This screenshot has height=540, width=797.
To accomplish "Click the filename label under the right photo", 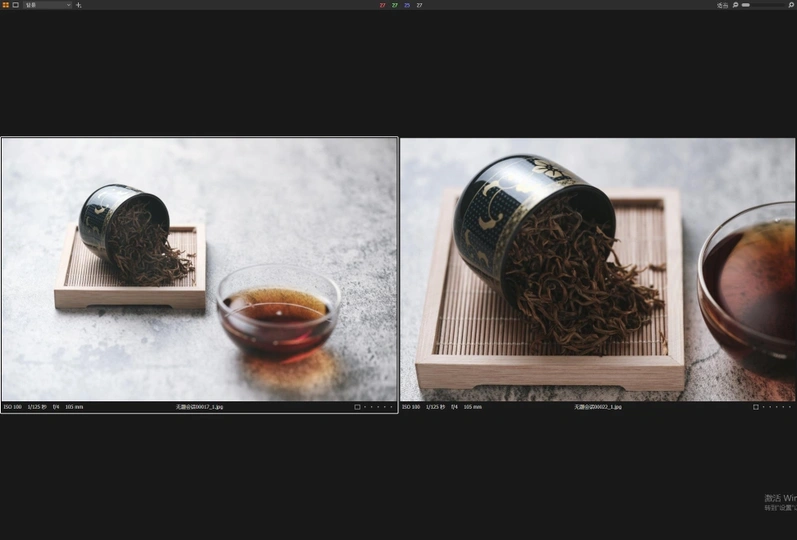I will 598,407.
